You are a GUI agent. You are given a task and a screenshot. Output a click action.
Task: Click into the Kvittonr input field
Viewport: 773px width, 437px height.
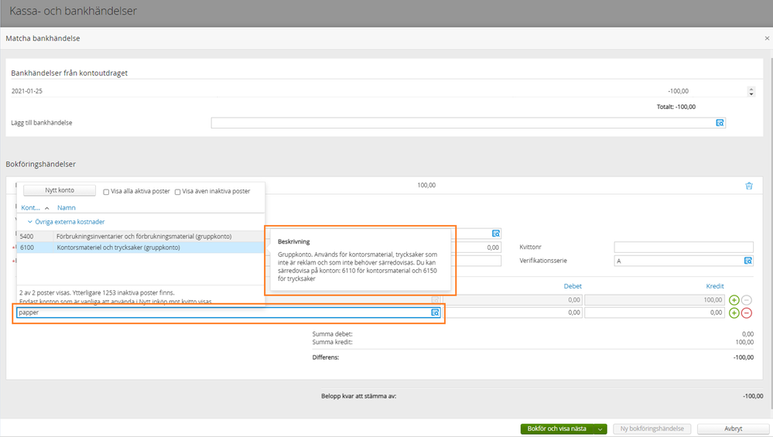click(684, 247)
